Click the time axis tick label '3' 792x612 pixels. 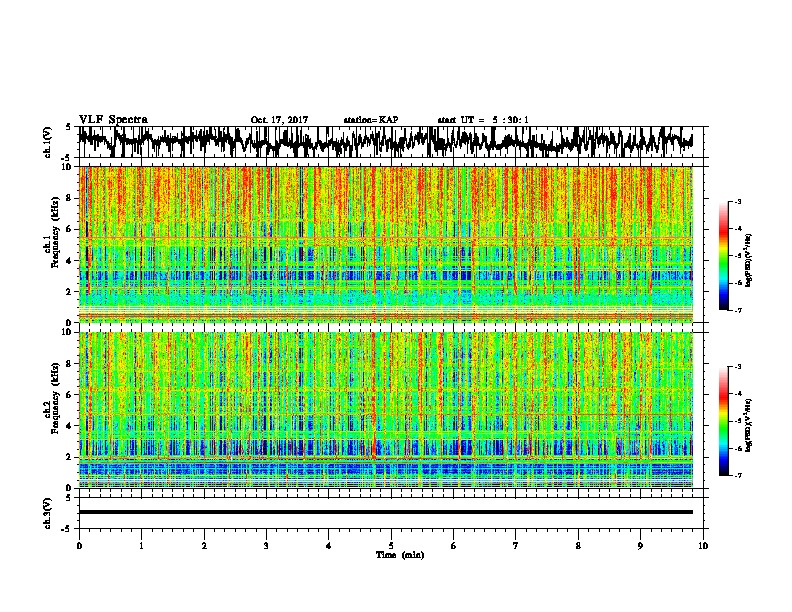click(266, 546)
